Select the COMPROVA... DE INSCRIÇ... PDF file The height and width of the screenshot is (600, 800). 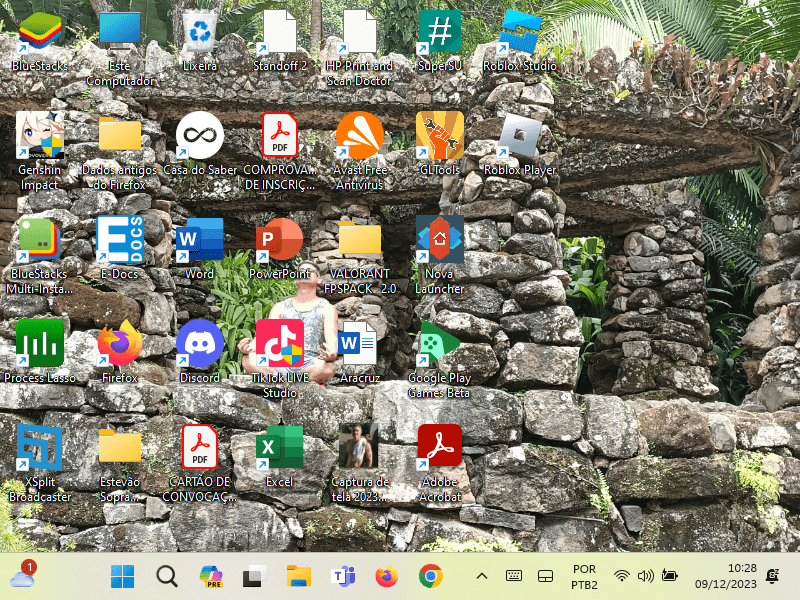click(x=280, y=136)
